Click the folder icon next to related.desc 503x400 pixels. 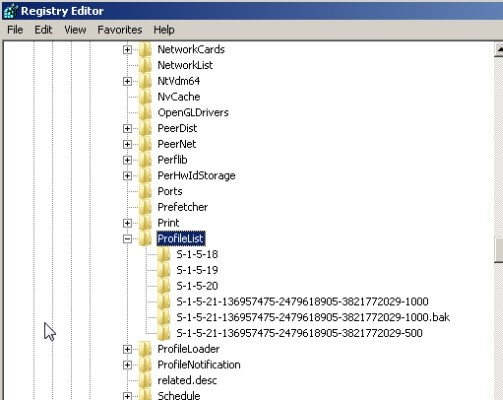(x=145, y=380)
